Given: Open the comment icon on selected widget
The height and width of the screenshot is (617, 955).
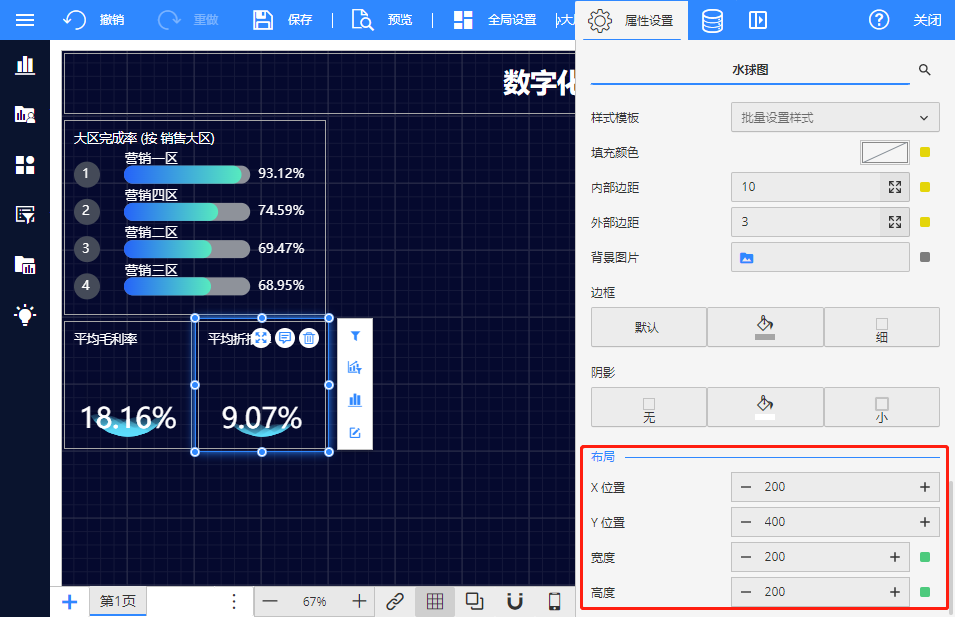Looking at the screenshot, I should pos(285,339).
